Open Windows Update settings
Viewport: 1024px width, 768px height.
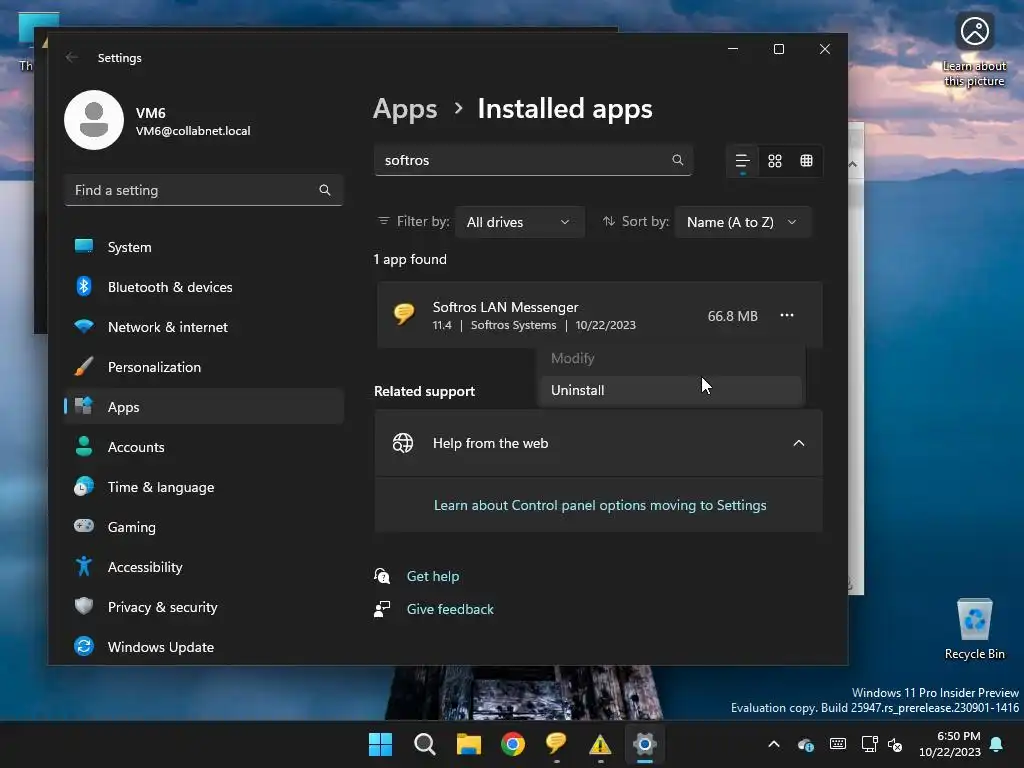tap(204, 647)
